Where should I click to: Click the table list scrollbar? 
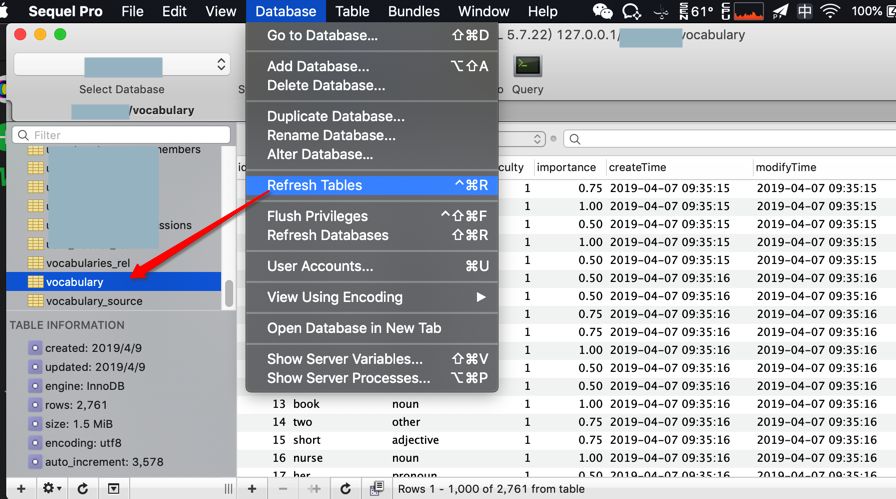coord(229,293)
